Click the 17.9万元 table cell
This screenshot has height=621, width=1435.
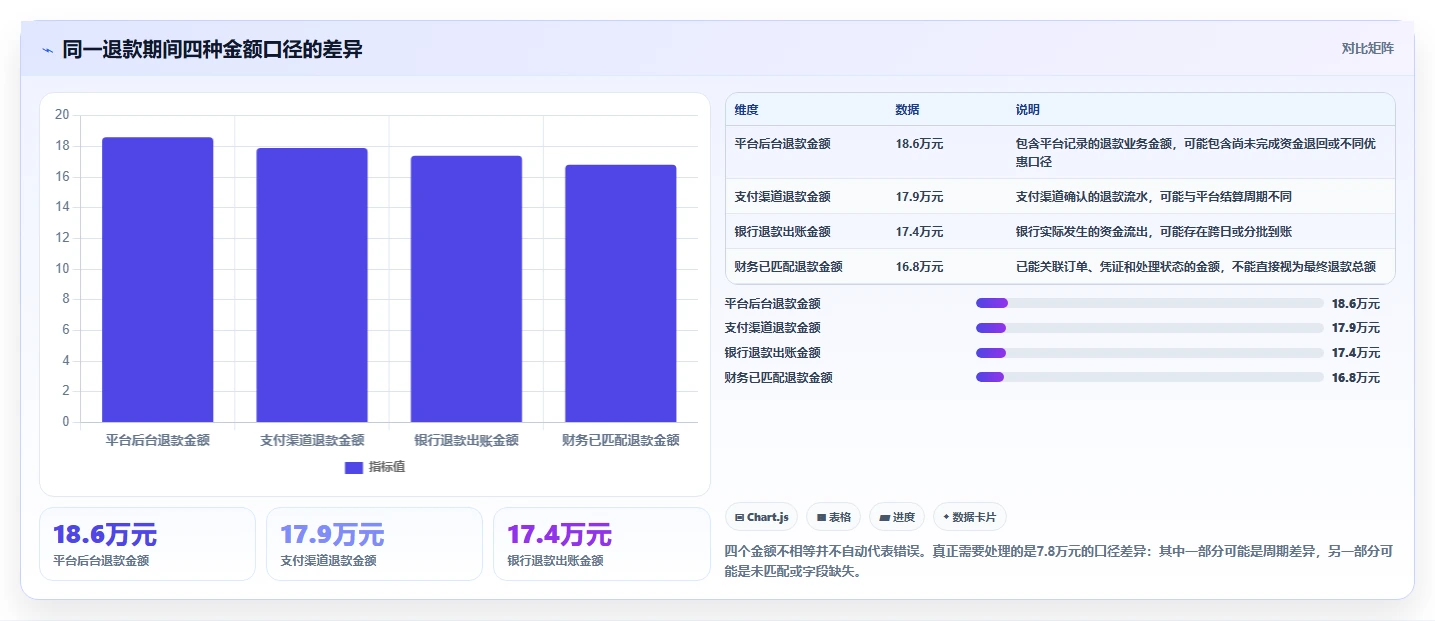[x=919, y=197]
